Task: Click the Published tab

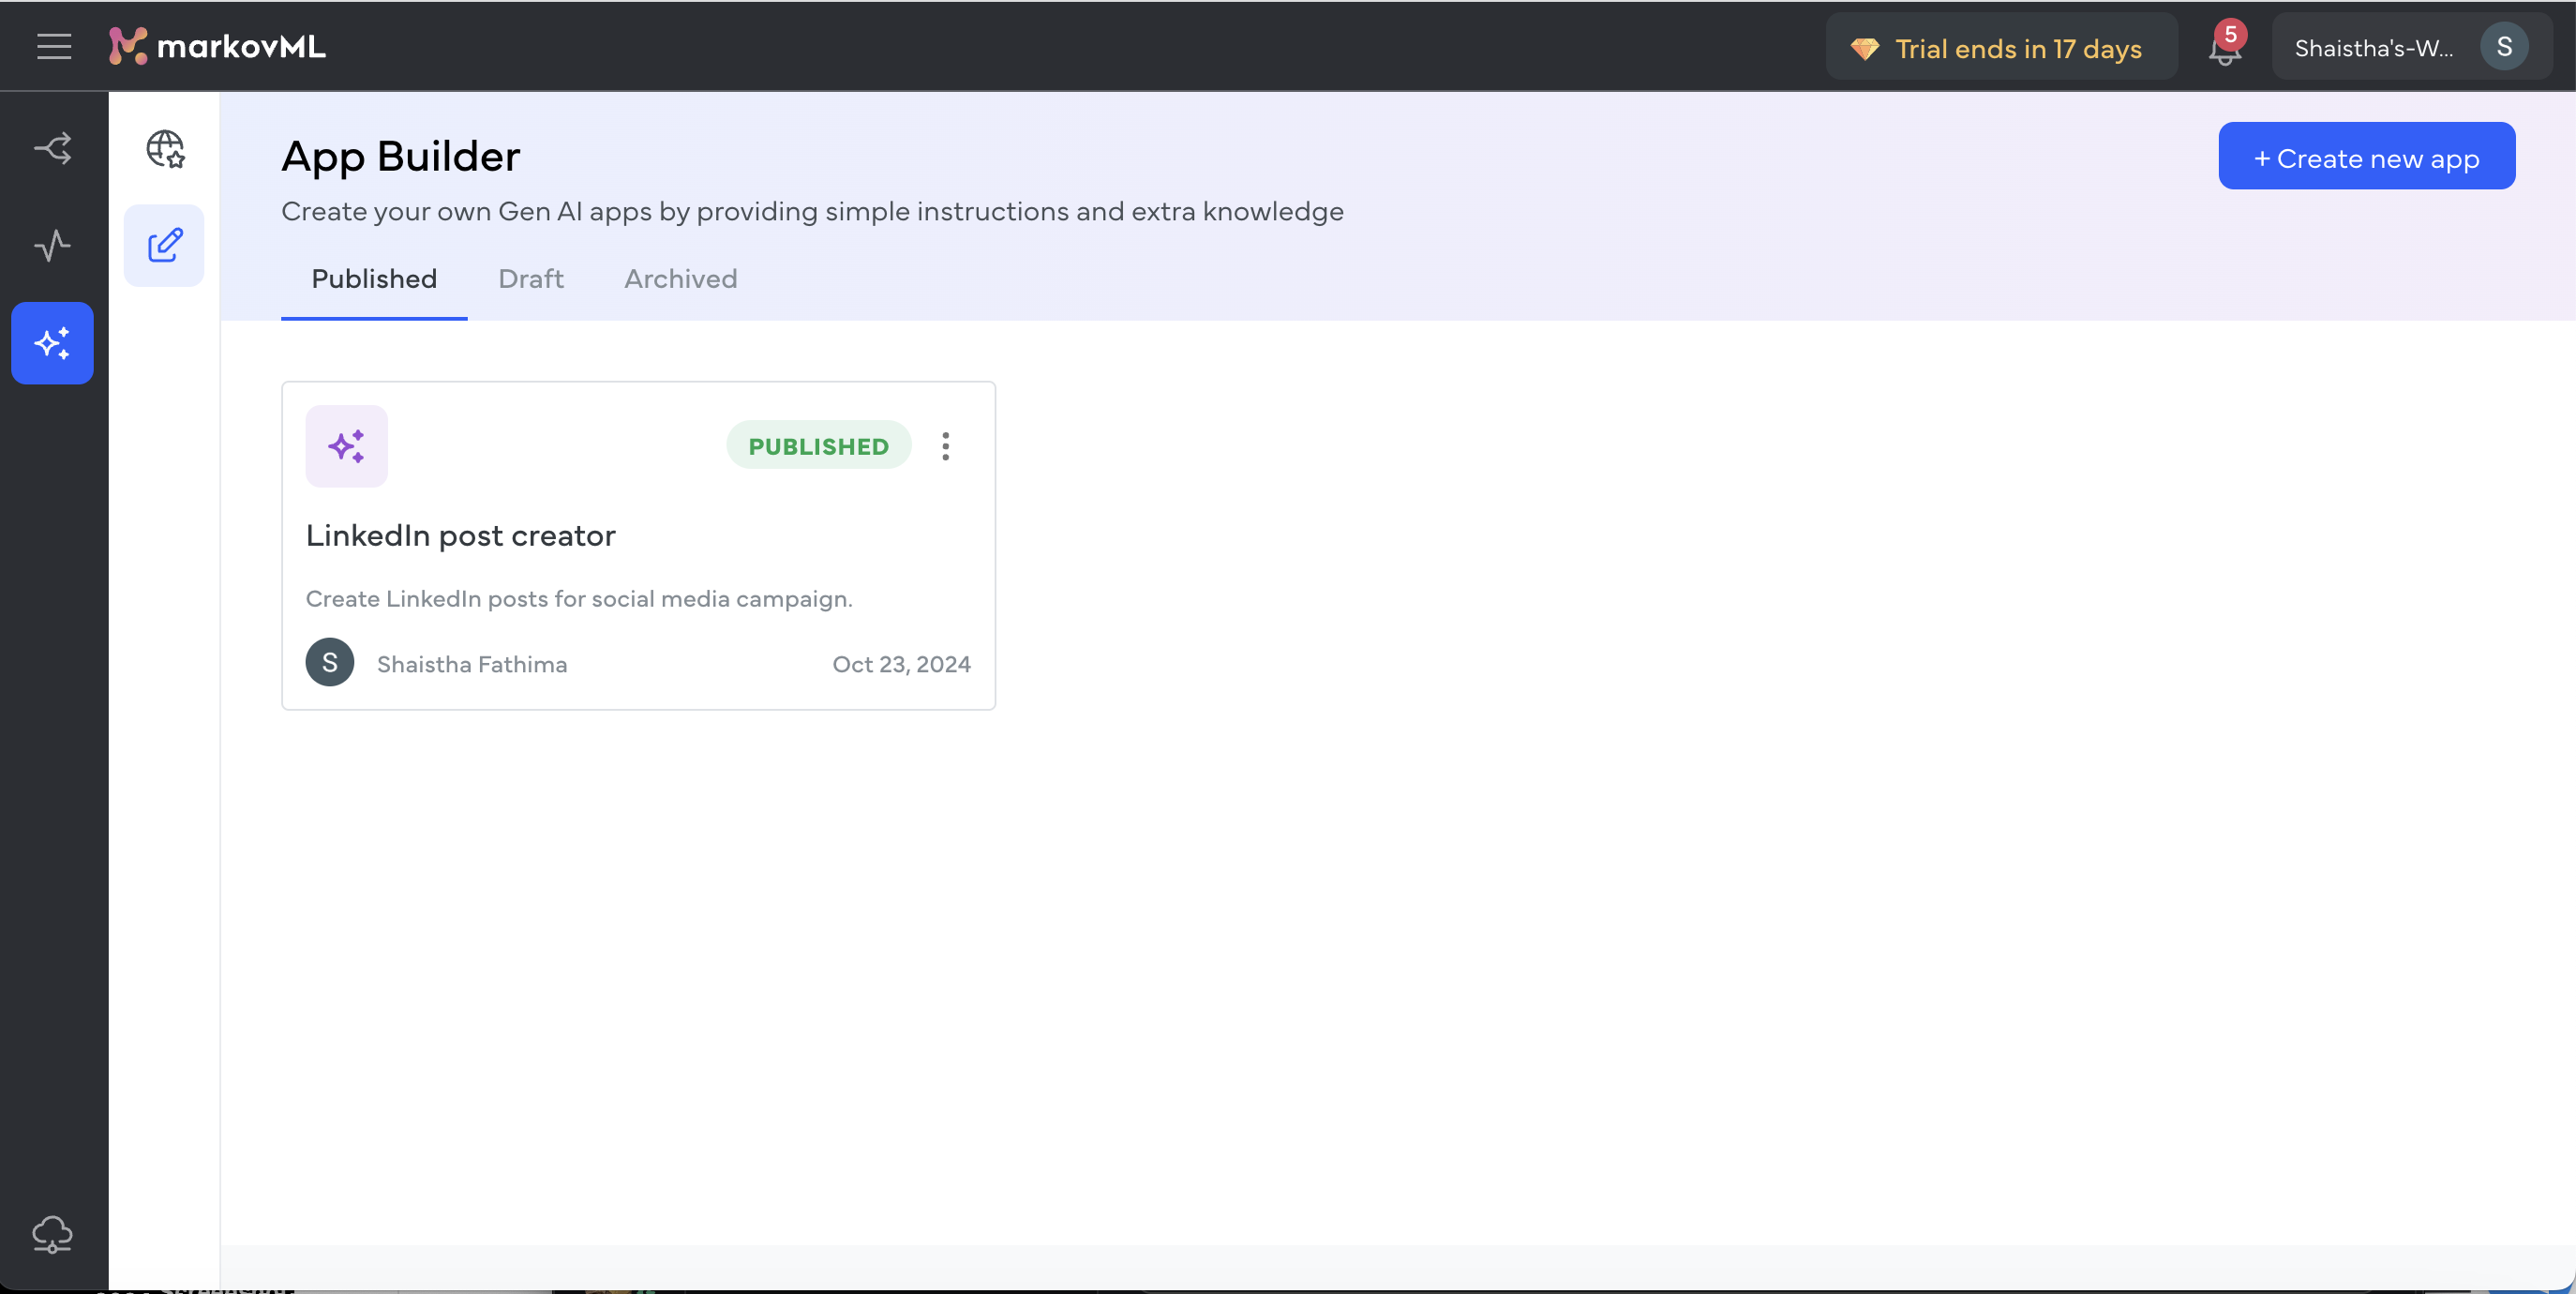Action: [x=374, y=278]
